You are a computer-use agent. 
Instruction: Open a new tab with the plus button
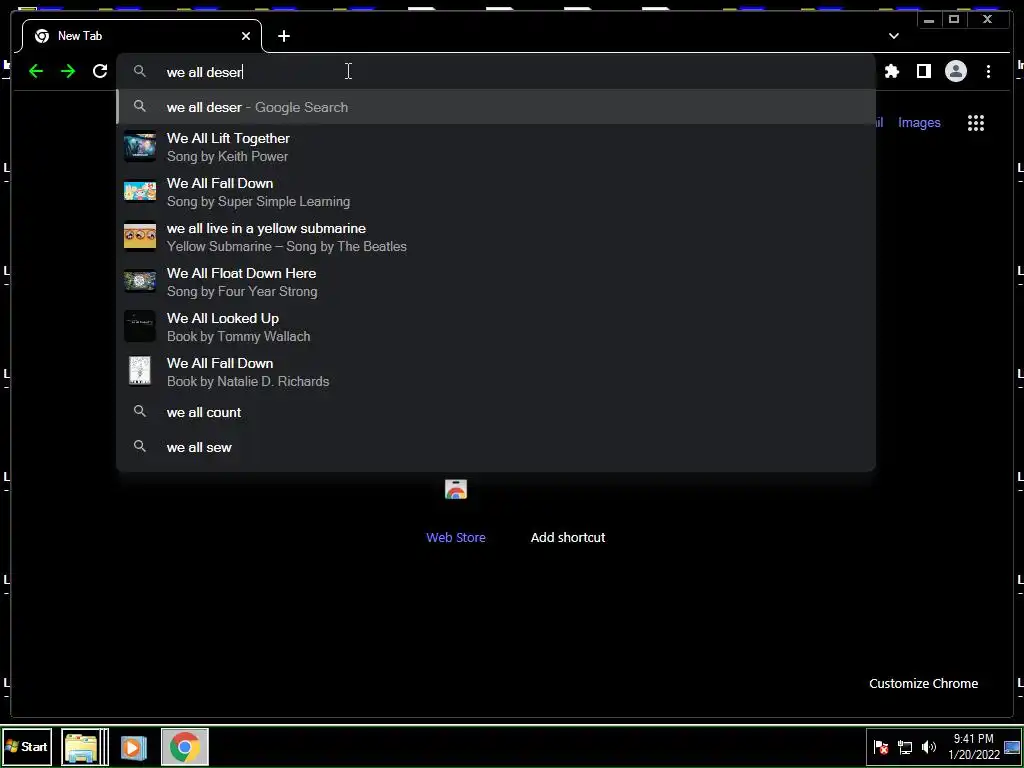283,36
